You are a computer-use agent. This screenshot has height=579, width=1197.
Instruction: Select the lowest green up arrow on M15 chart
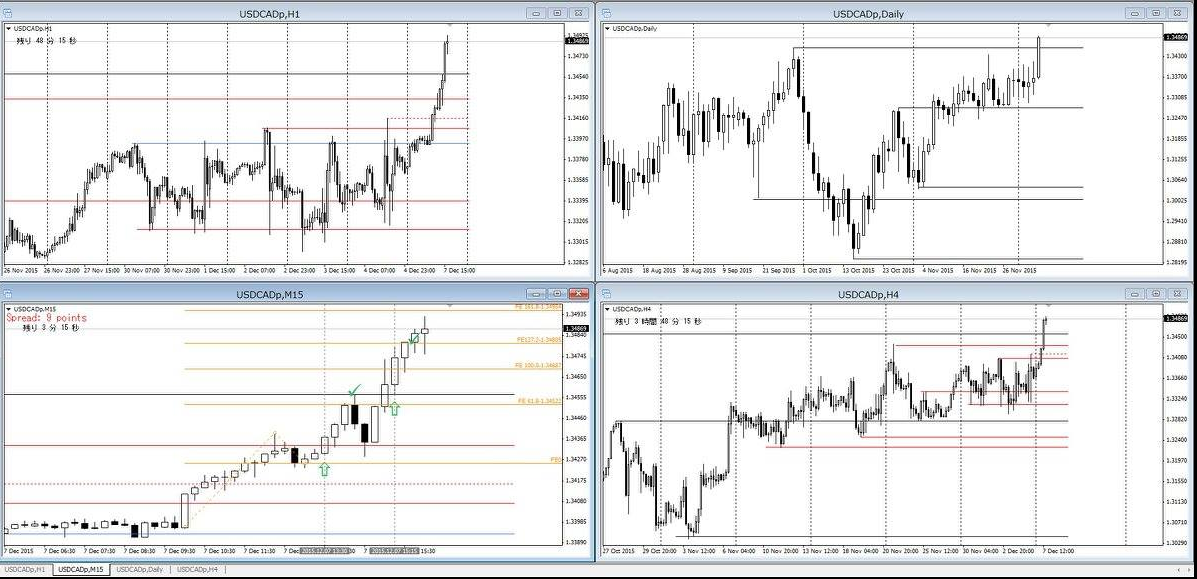click(323, 468)
